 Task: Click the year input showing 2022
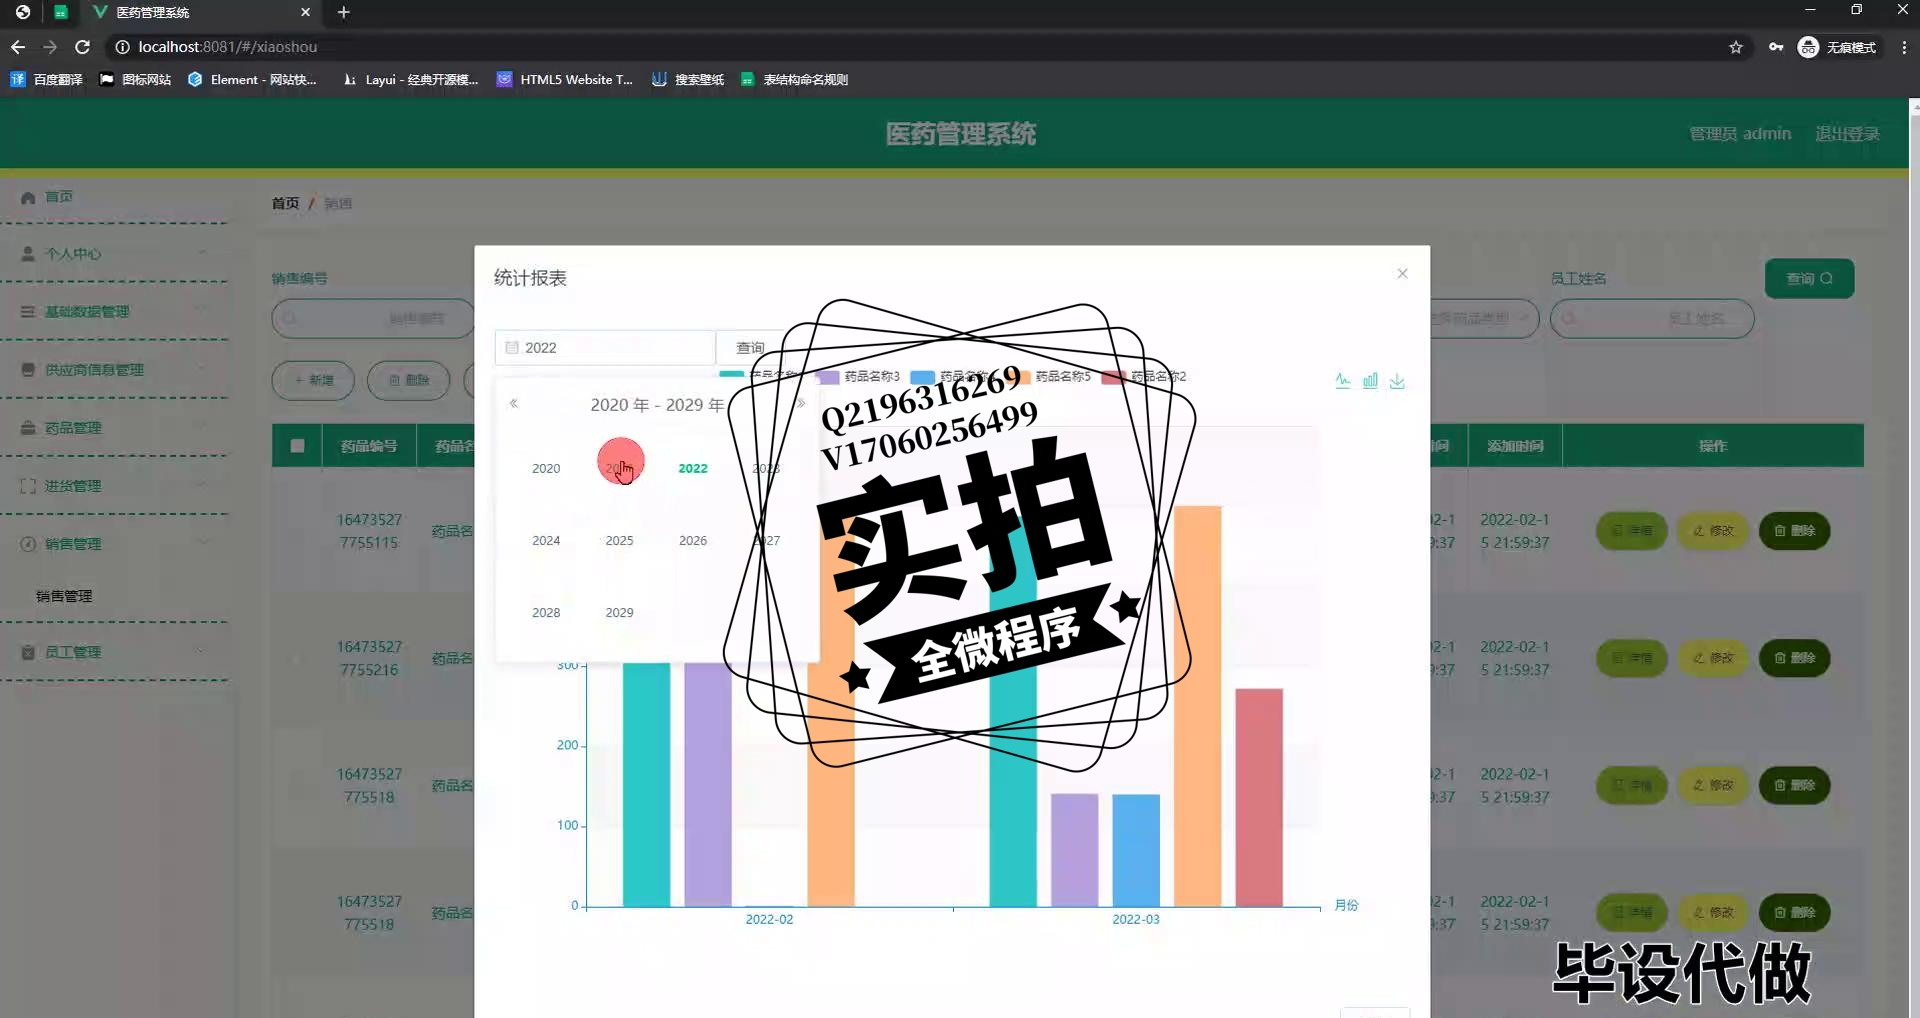[605, 347]
